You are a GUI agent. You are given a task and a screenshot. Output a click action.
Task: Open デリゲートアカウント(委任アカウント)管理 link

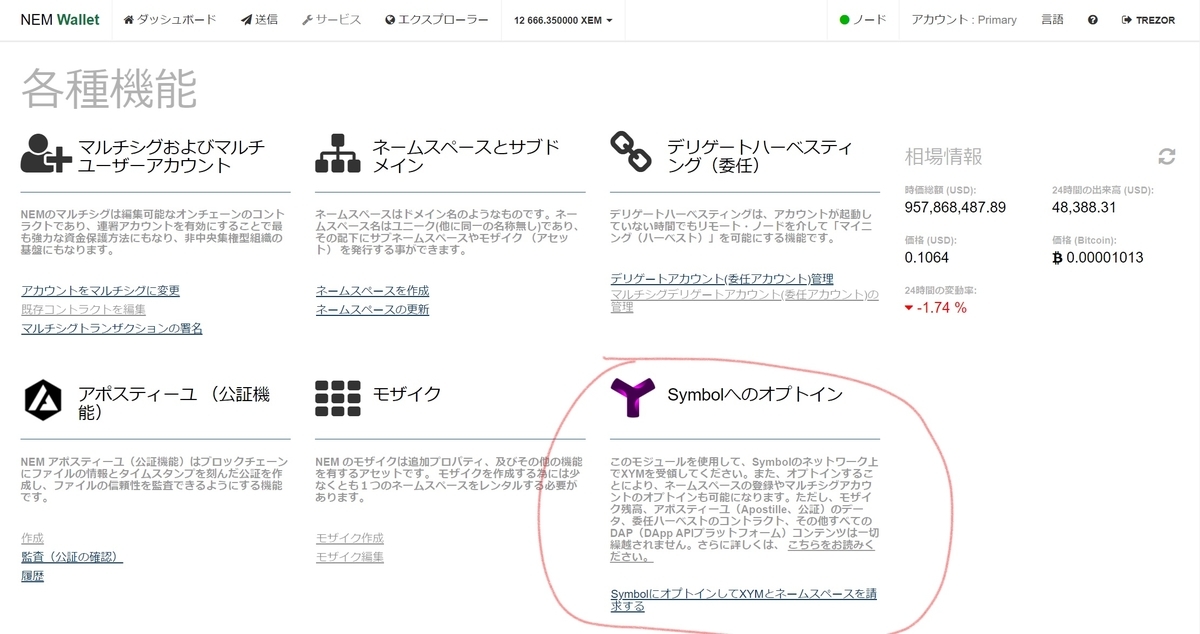point(722,278)
